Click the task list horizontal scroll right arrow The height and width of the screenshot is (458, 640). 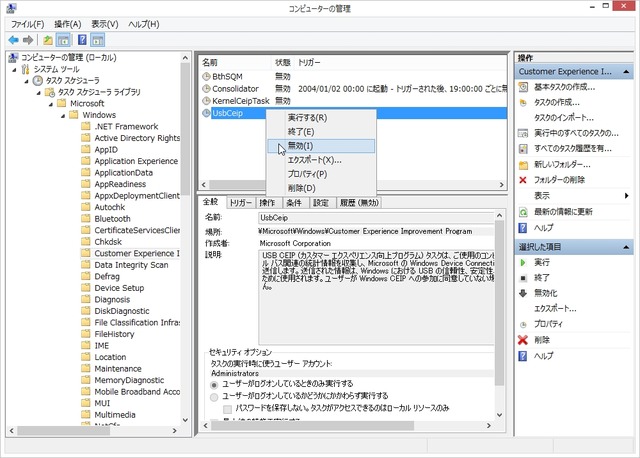(x=502, y=185)
